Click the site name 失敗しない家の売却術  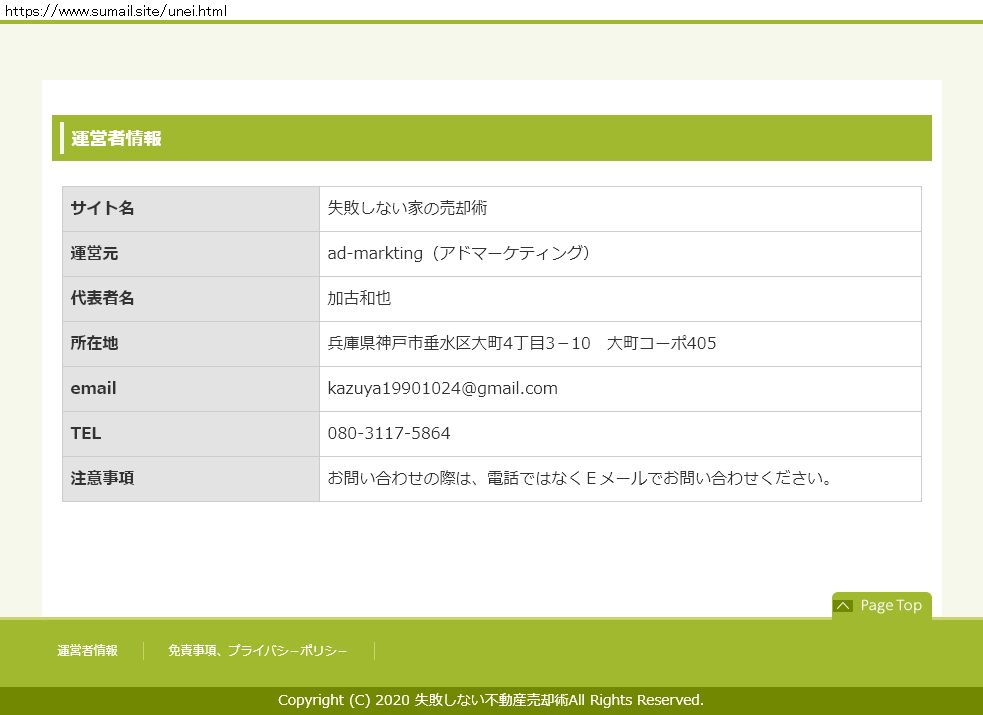point(407,209)
